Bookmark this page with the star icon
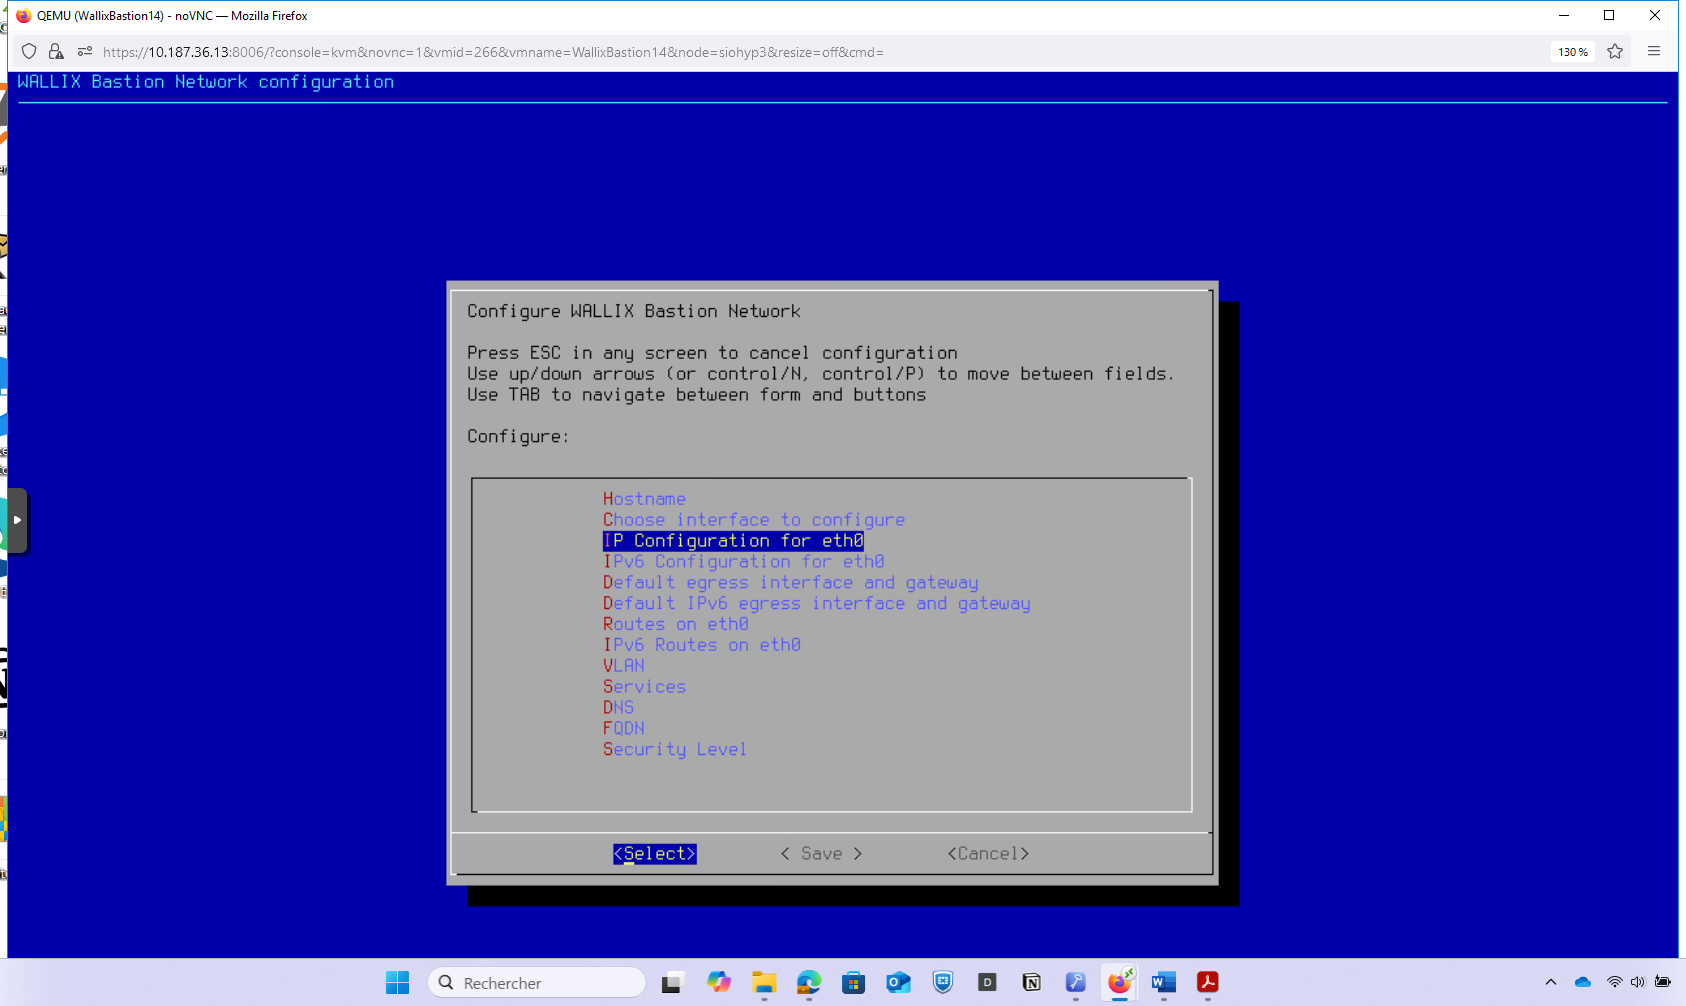The height and width of the screenshot is (1006, 1686). click(1615, 52)
